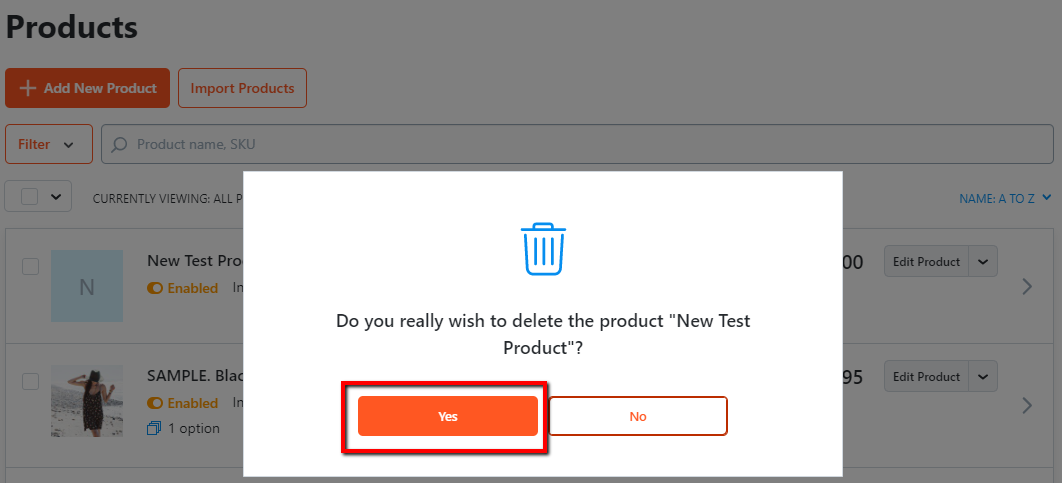Open the Filter dropdown
This screenshot has width=1062, height=483.
pos(49,144)
